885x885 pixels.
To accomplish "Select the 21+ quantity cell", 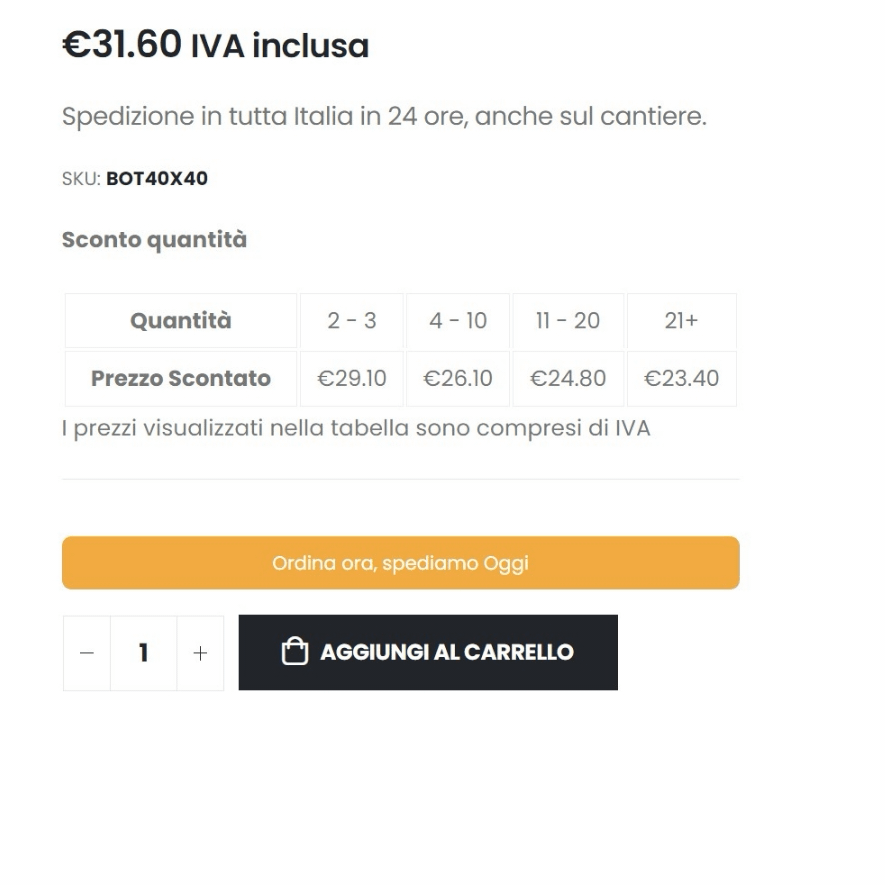I will (x=681, y=321).
